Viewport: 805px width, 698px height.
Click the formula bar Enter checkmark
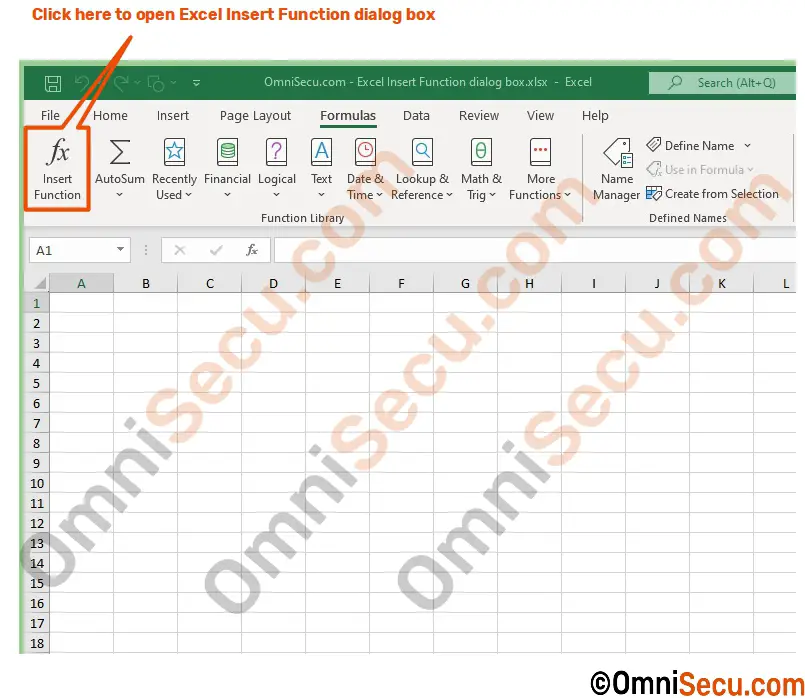coord(216,250)
